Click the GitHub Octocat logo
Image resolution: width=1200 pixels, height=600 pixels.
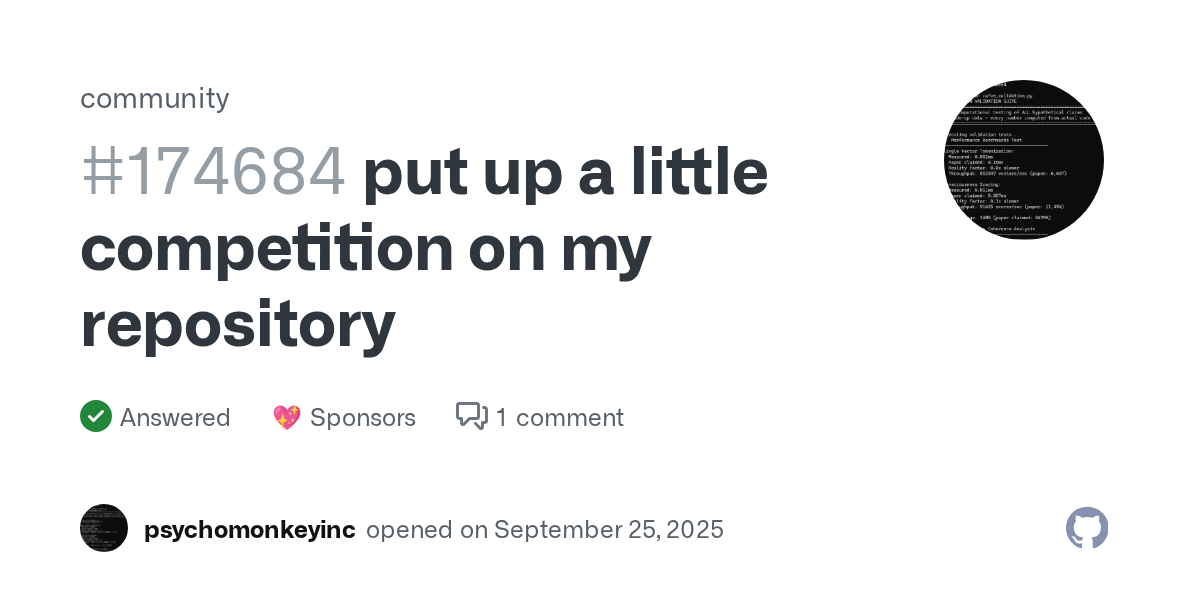click(x=1087, y=528)
